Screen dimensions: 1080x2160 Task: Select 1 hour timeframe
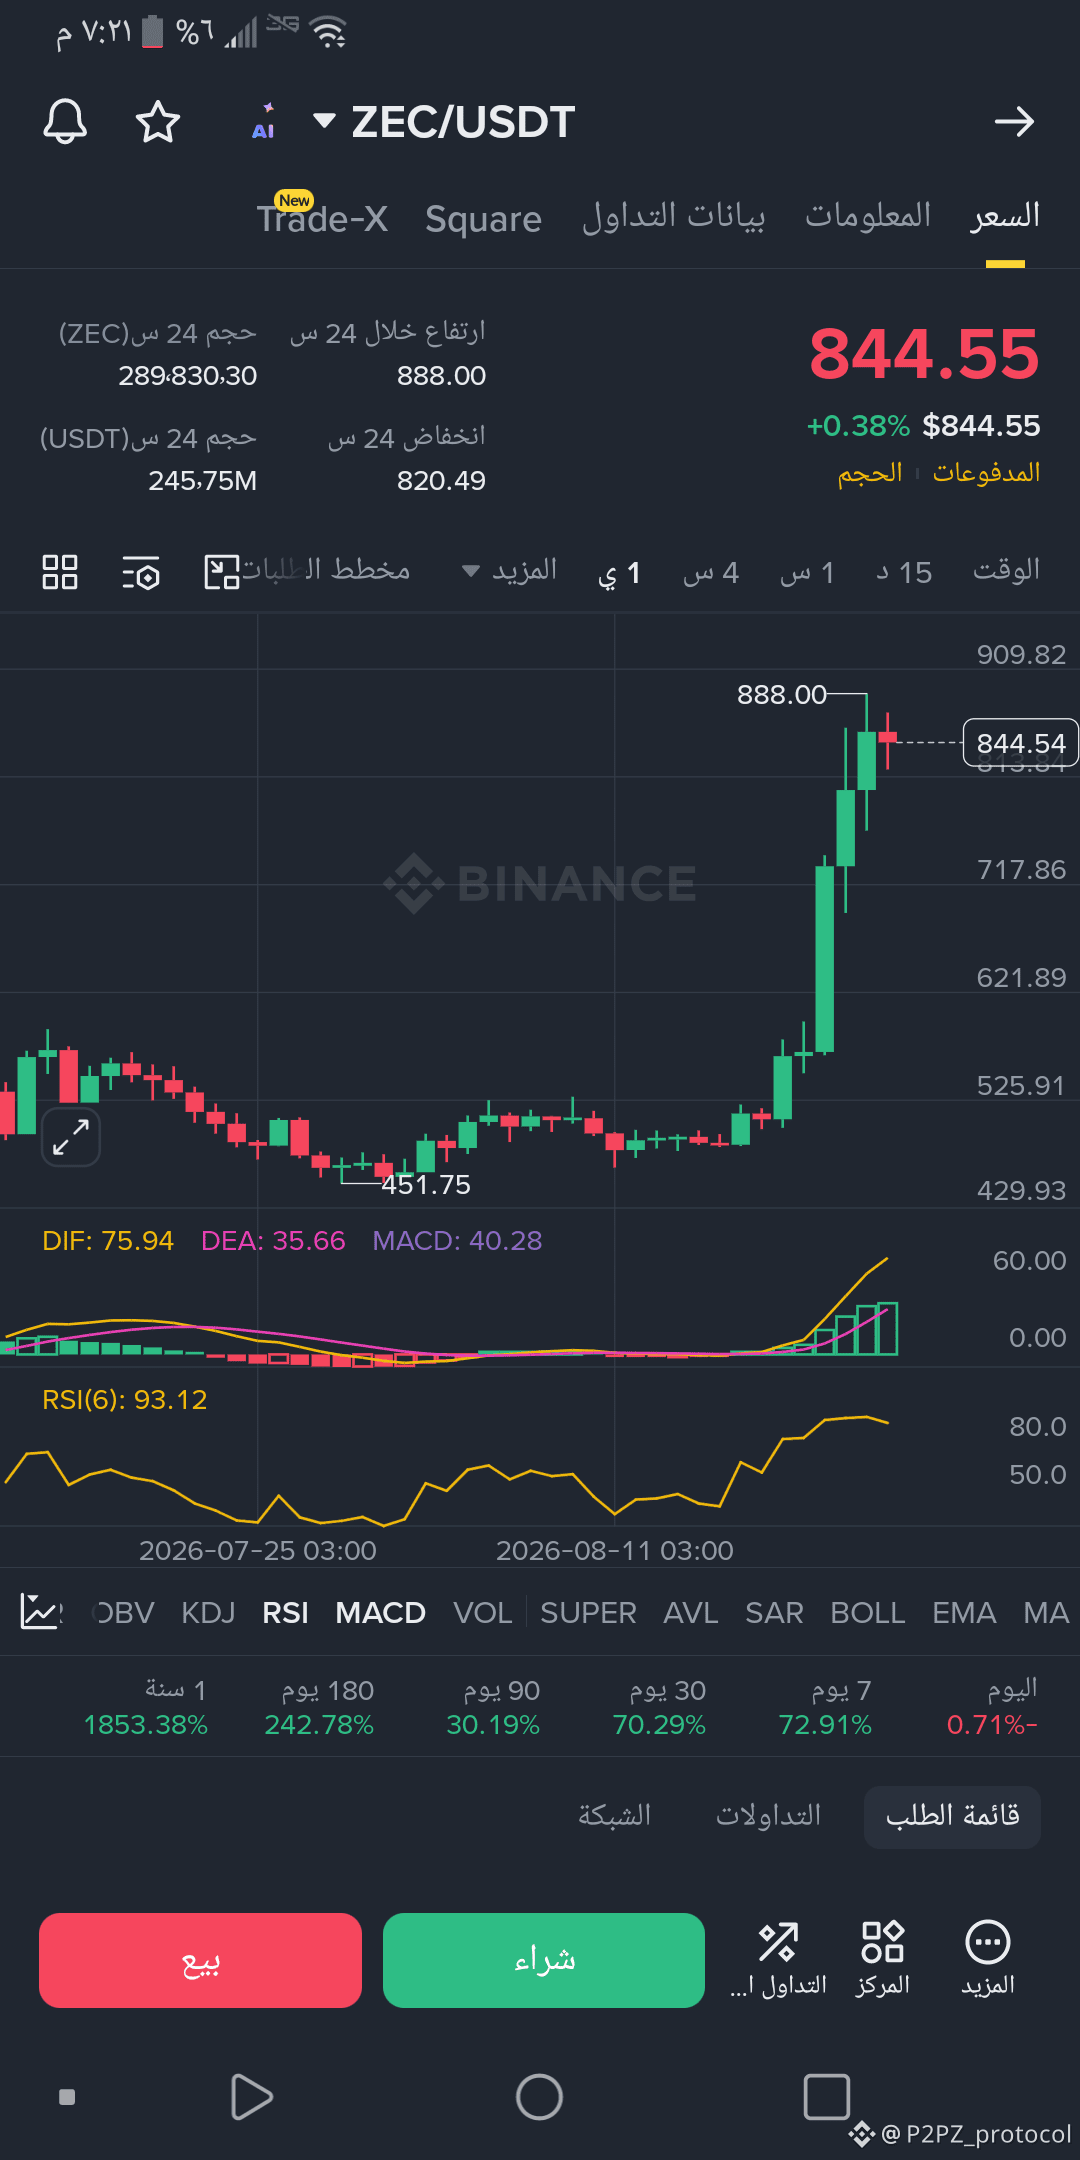coord(807,573)
